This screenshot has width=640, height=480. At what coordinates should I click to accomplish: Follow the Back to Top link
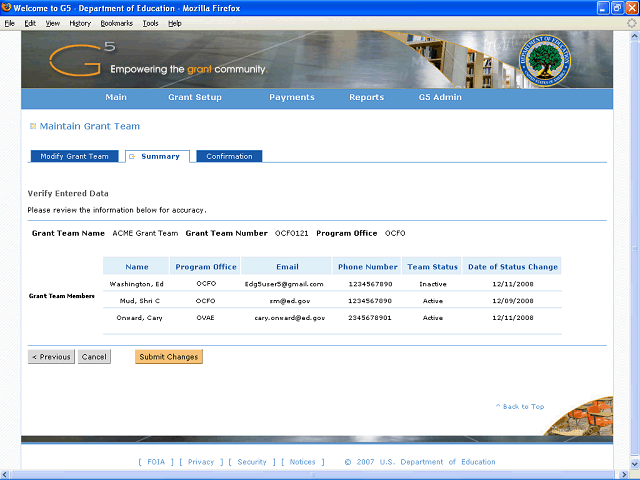520,407
